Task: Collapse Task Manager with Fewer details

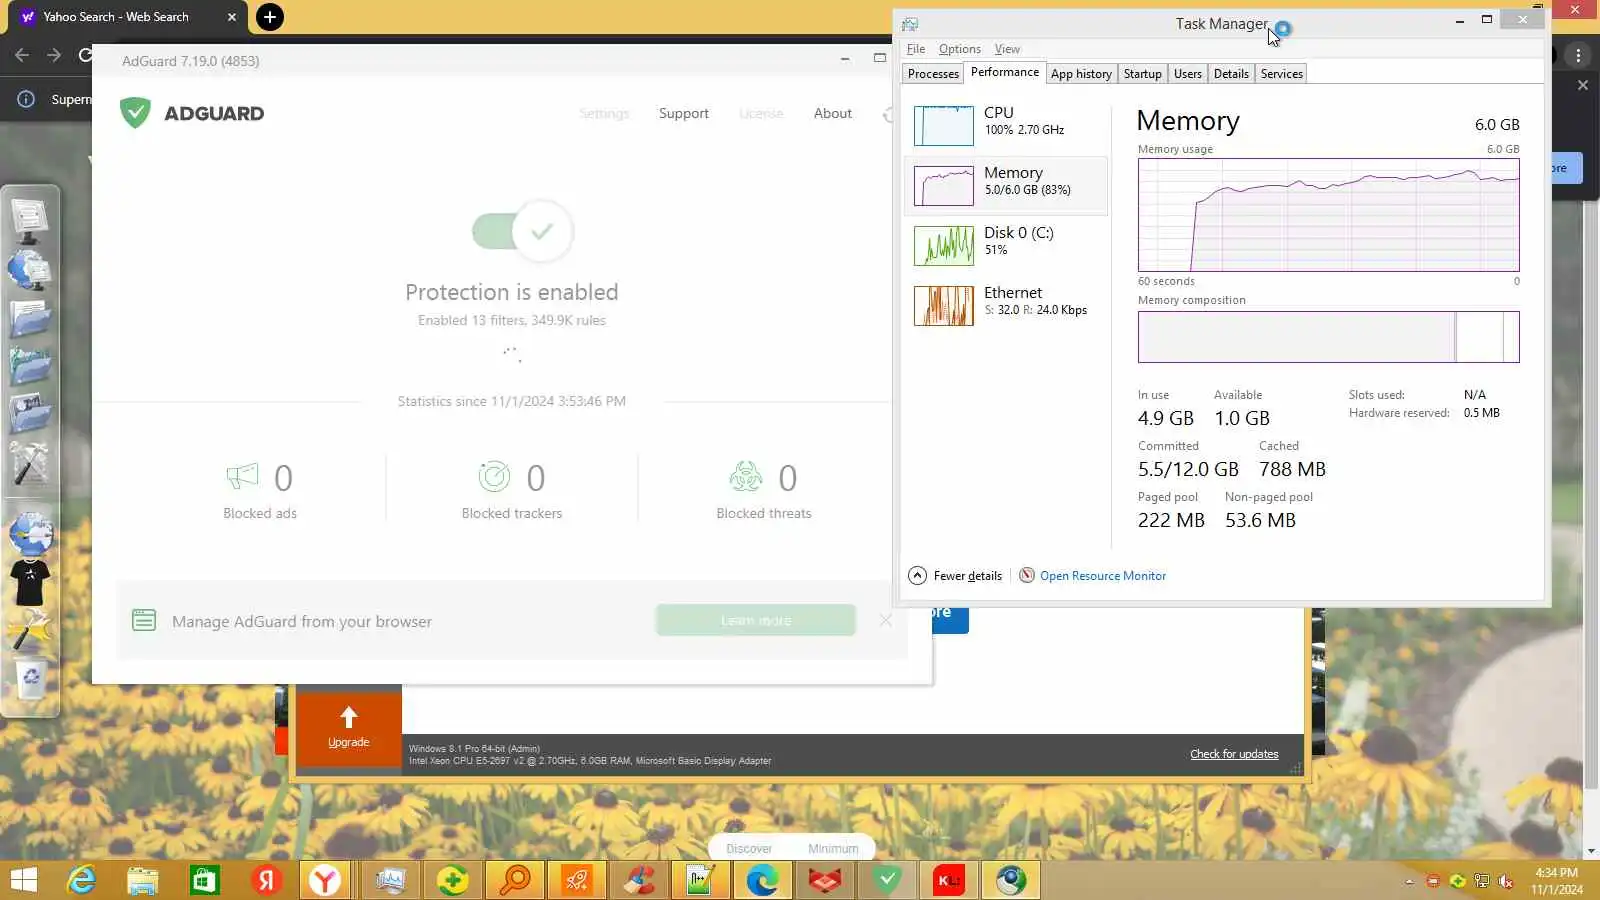Action: pyautogui.click(x=955, y=576)
